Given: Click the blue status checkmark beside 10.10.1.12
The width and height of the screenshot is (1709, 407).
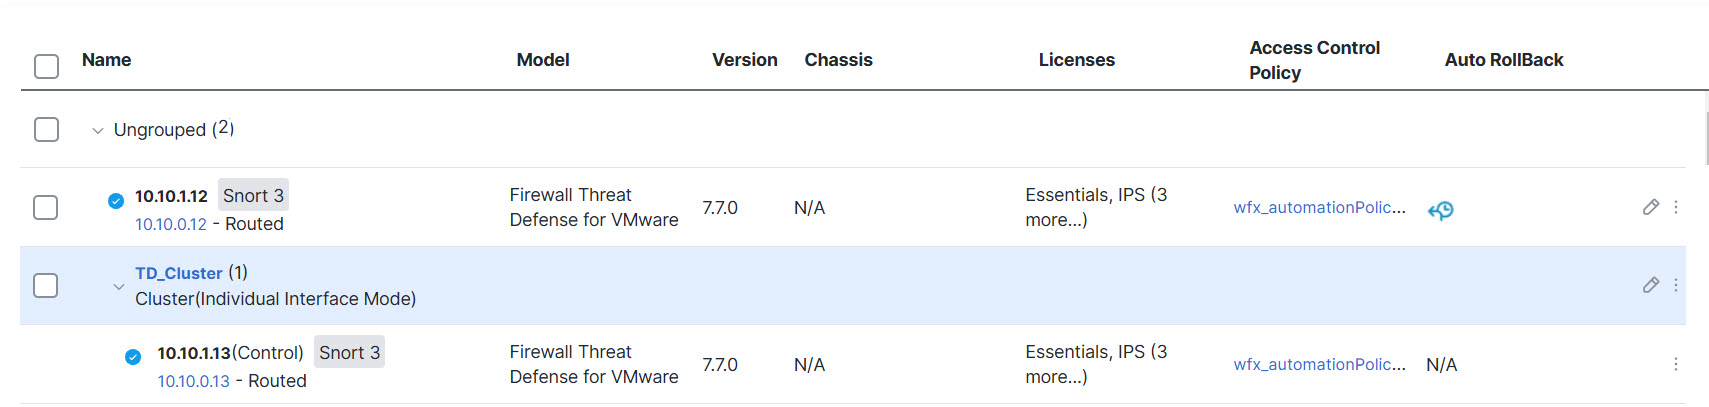Looking at the screenshot, I should [x=116, y=201].
